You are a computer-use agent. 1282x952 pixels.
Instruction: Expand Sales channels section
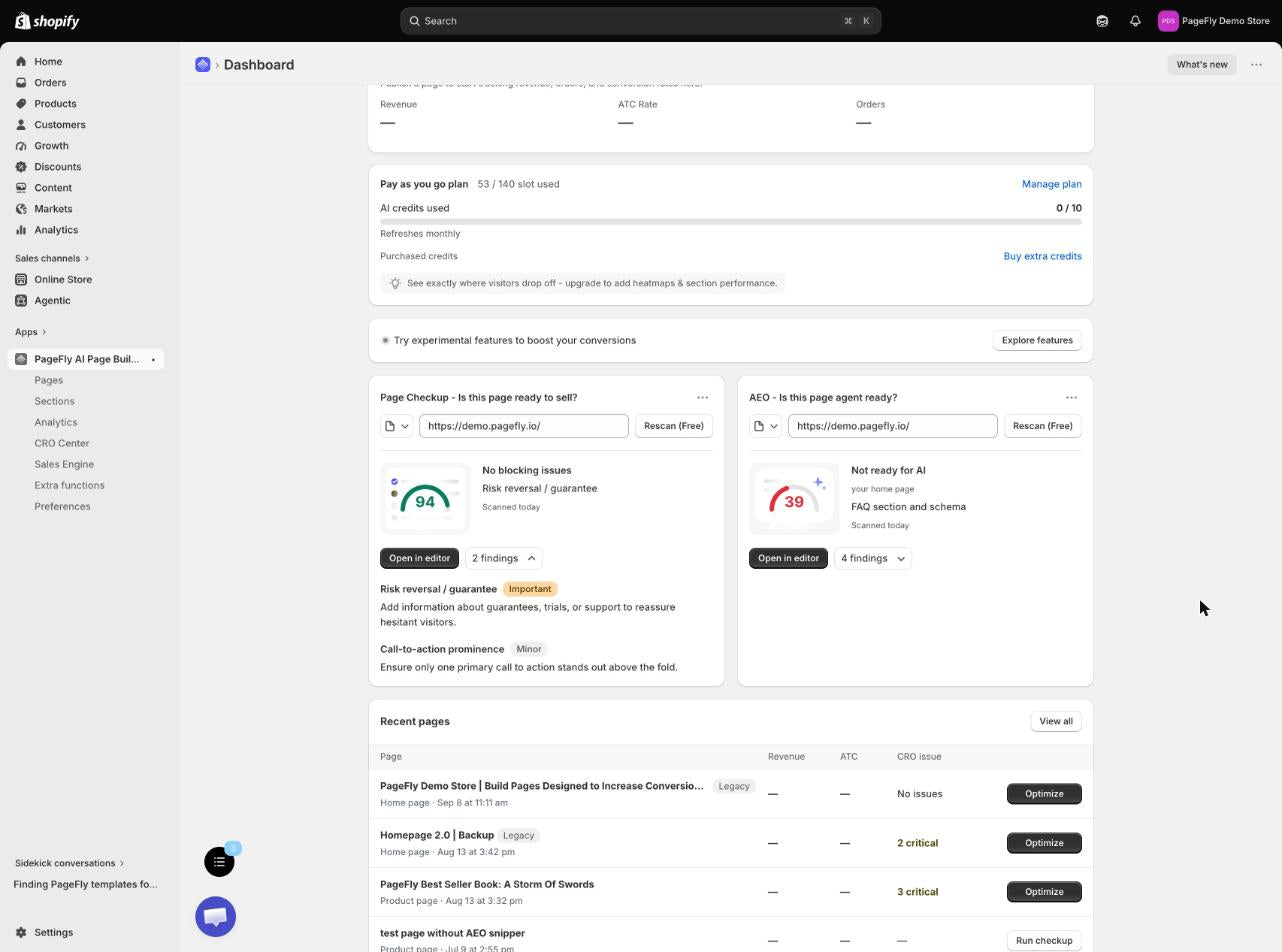tap(52, 258)
